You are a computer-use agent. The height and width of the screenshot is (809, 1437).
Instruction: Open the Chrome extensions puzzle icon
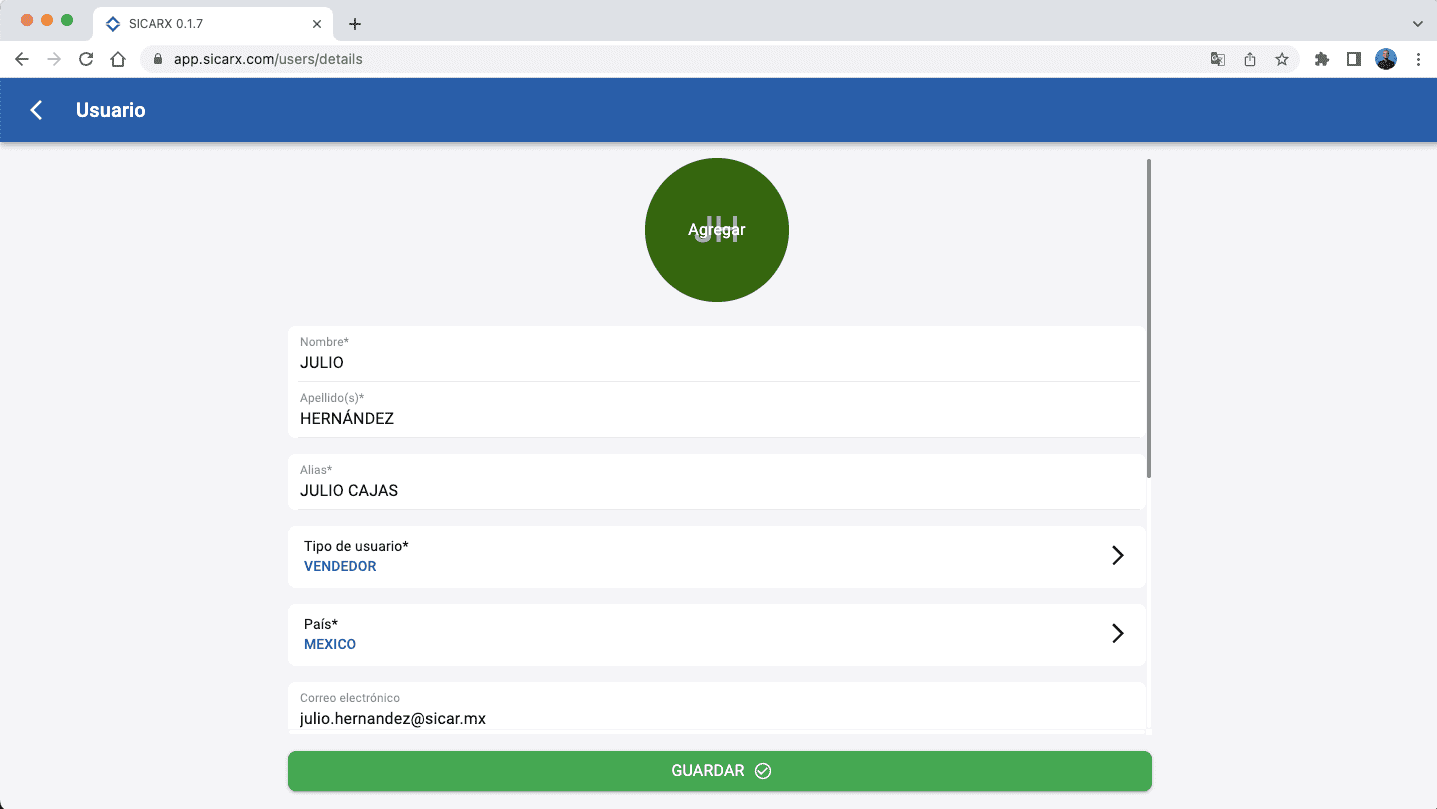coord(1321,59)
